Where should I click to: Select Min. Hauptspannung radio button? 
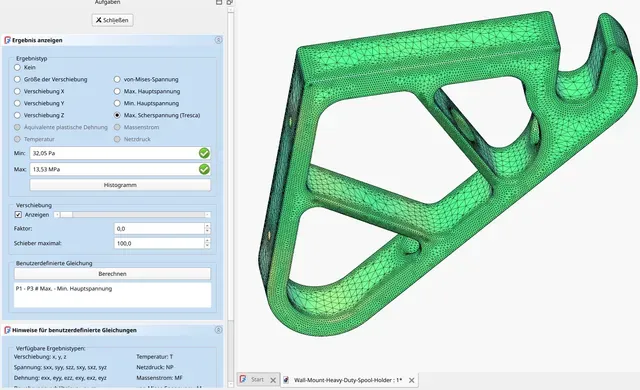click(x=117, y=103)
